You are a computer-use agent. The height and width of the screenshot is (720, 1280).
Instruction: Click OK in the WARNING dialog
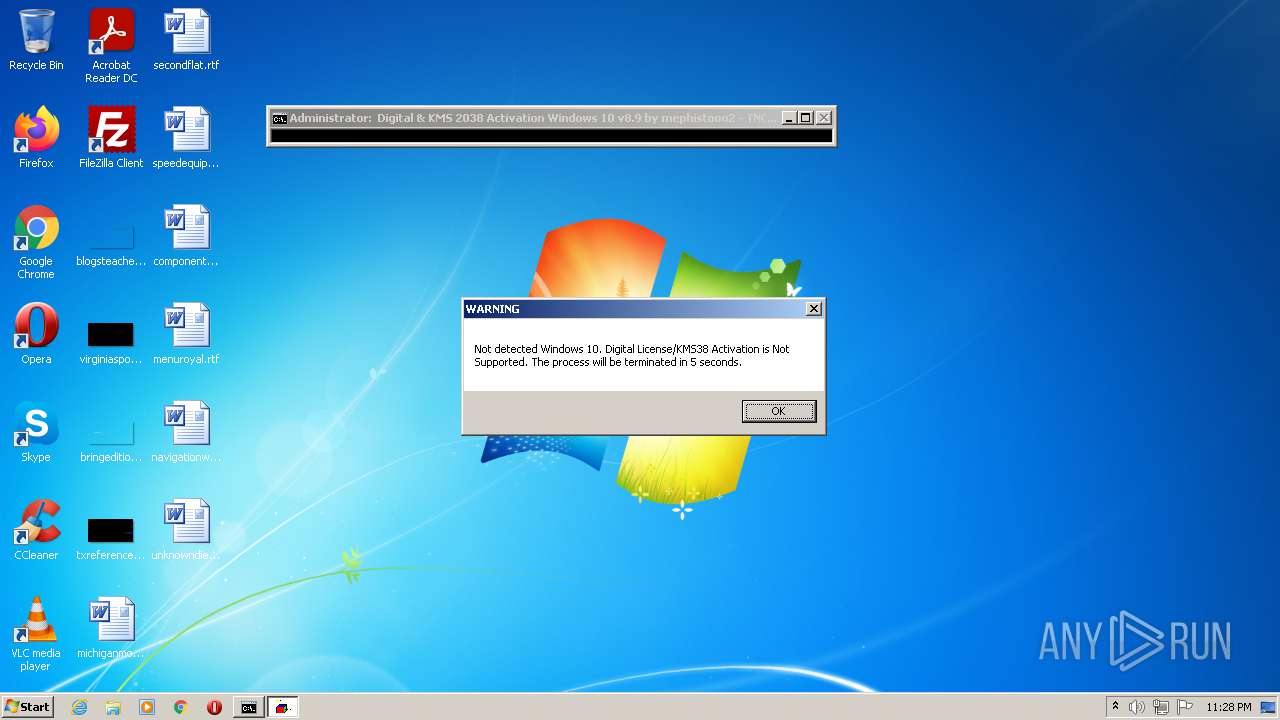point(779,411)
